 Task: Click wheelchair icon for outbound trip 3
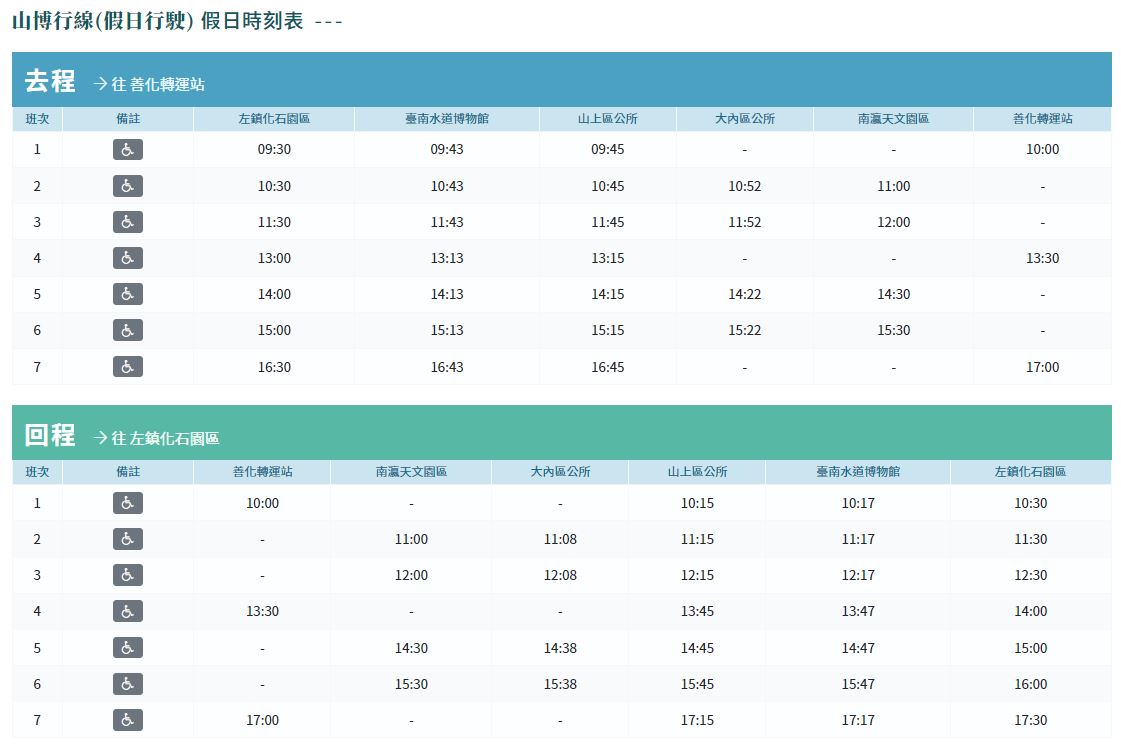pyautogui.click(x=127, y=222)
